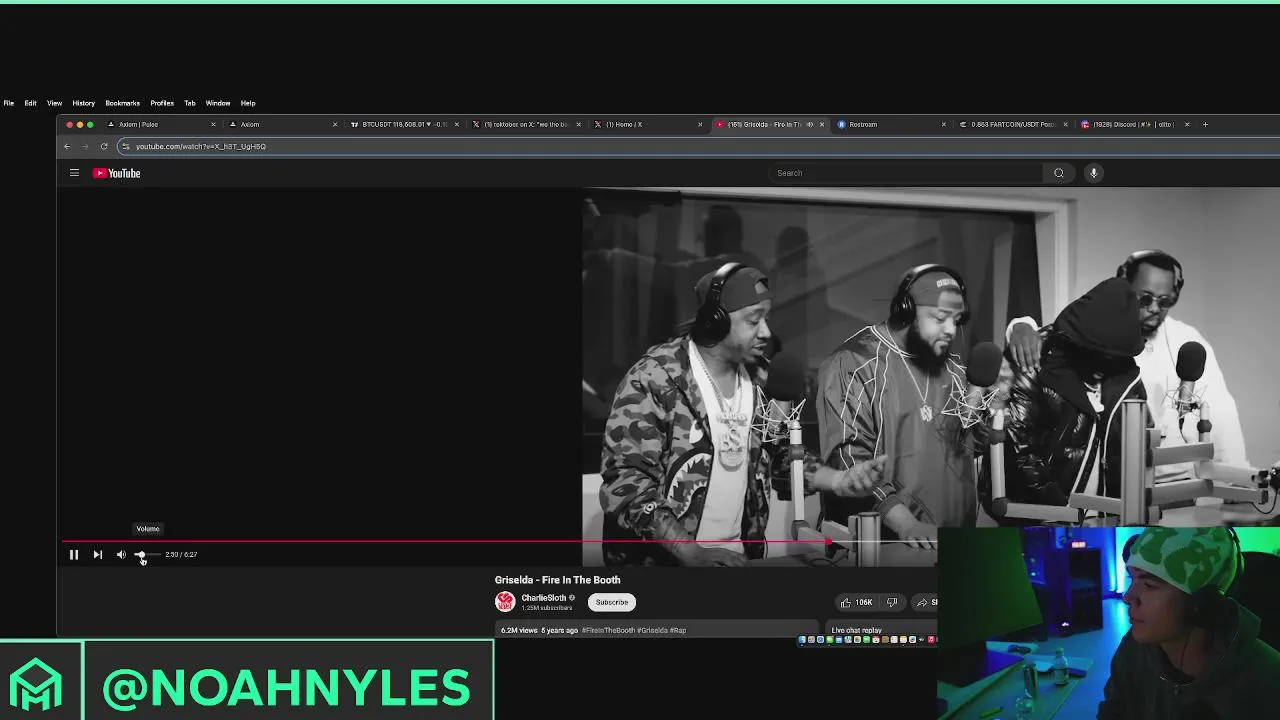Close the Axiom | Pulse tab
This screenshot has height=720, width=1280.
[213, 124]
